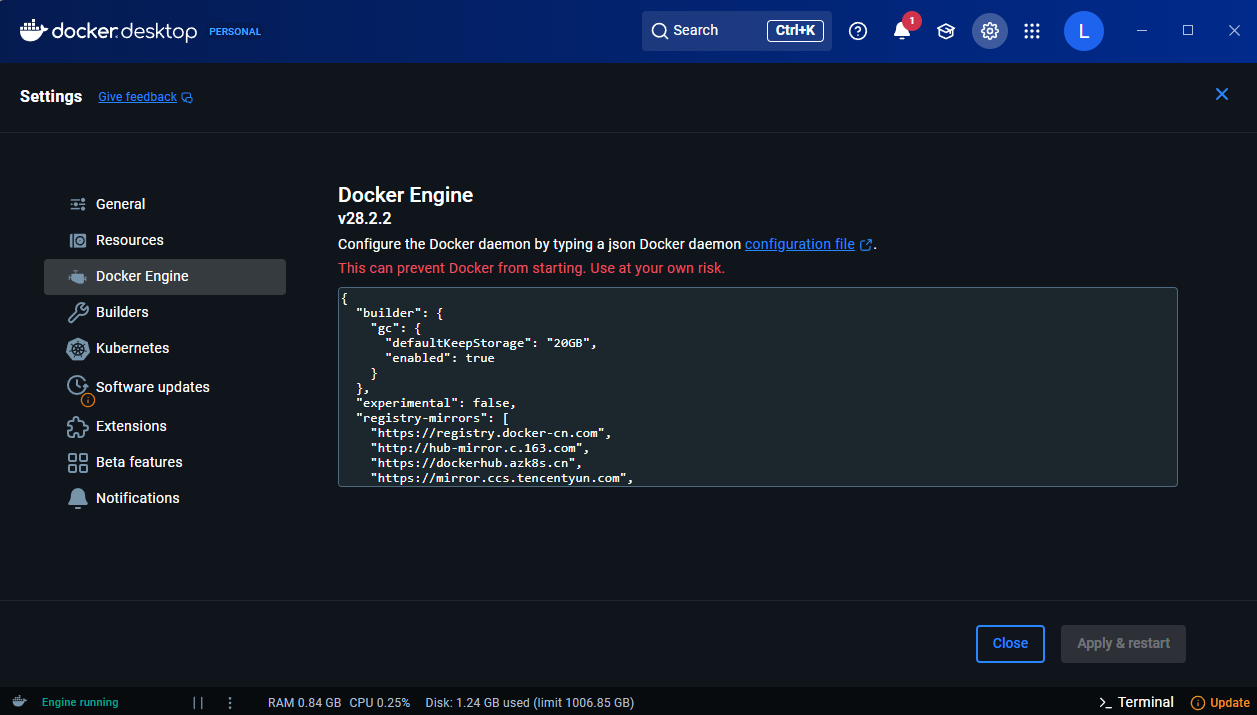Click the Software updates clock icon
The image size is (1257, 715).
pyautogui.click(x=77, y=385)
